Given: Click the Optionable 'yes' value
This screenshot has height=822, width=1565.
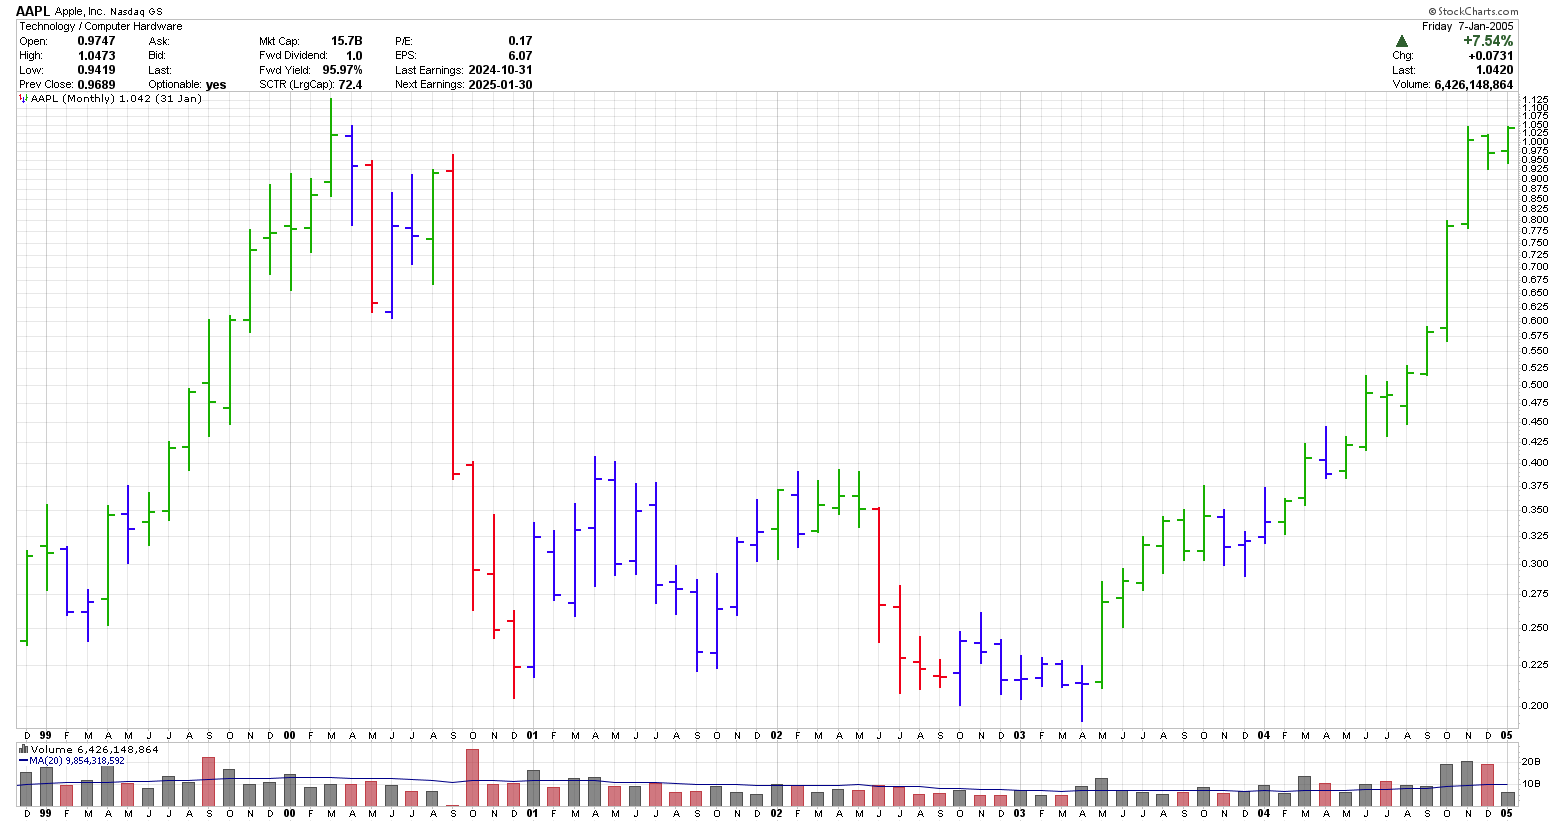Looking at the screenshot, I should click(x=216, y=84).
